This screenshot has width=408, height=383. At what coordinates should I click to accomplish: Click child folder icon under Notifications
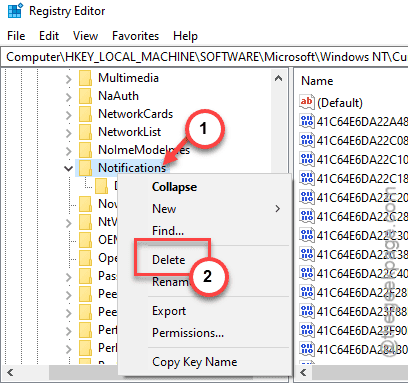click(x=101, y=186)
